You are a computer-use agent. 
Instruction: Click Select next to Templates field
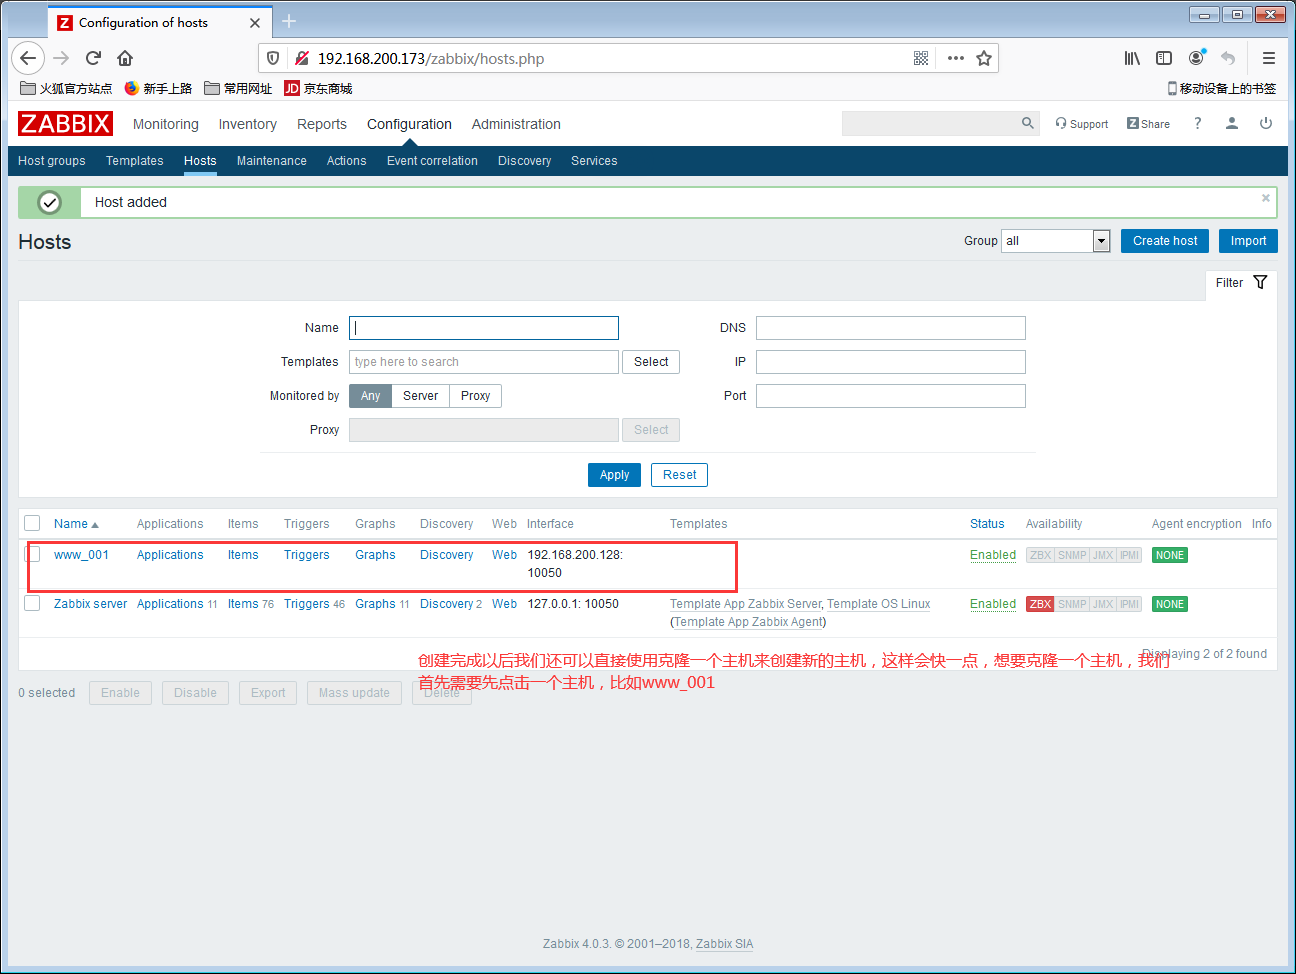pos(651,362)
